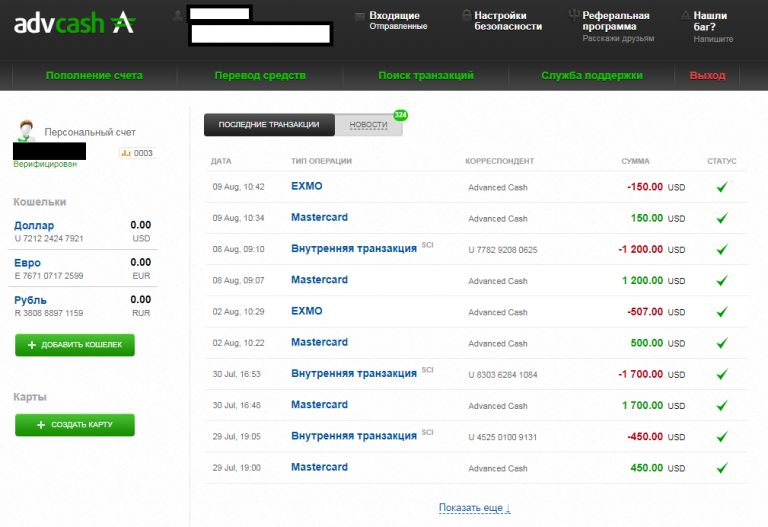
Task: Click status checkmark for -1 700.00 row
Action: [722, 374]
